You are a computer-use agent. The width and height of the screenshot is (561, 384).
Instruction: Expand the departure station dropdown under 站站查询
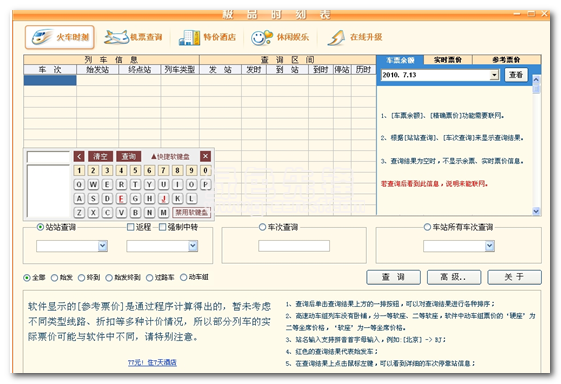103,246
